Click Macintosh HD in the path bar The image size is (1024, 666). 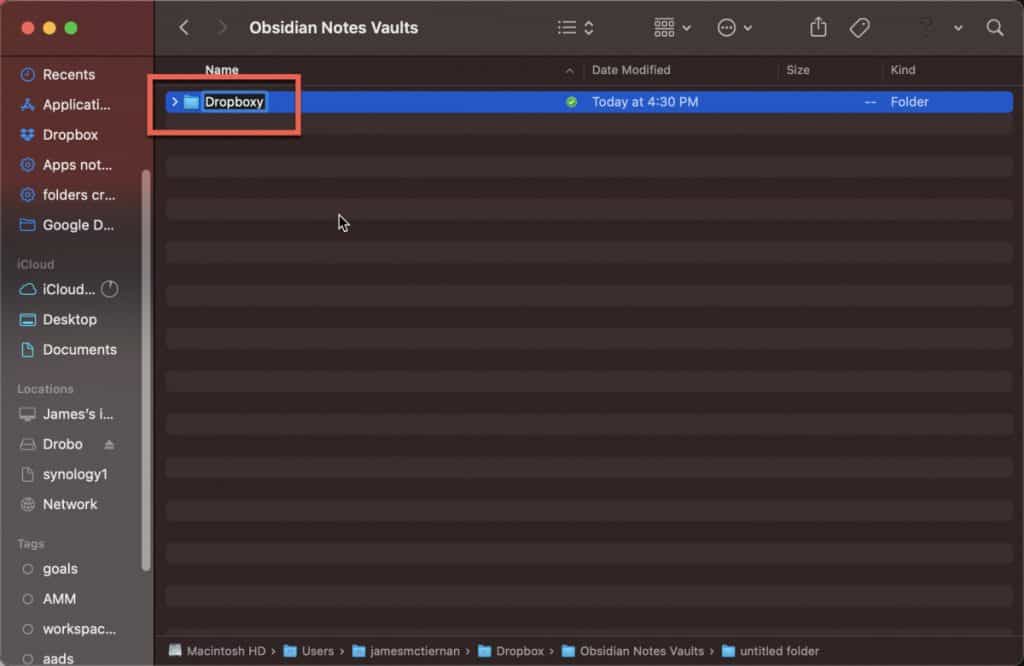pos(217,651)
